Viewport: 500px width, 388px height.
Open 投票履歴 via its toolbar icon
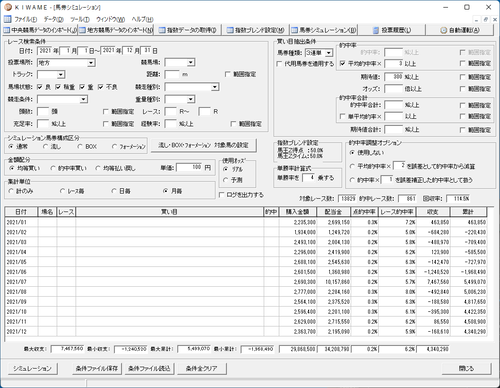click(x=376, y=30)
